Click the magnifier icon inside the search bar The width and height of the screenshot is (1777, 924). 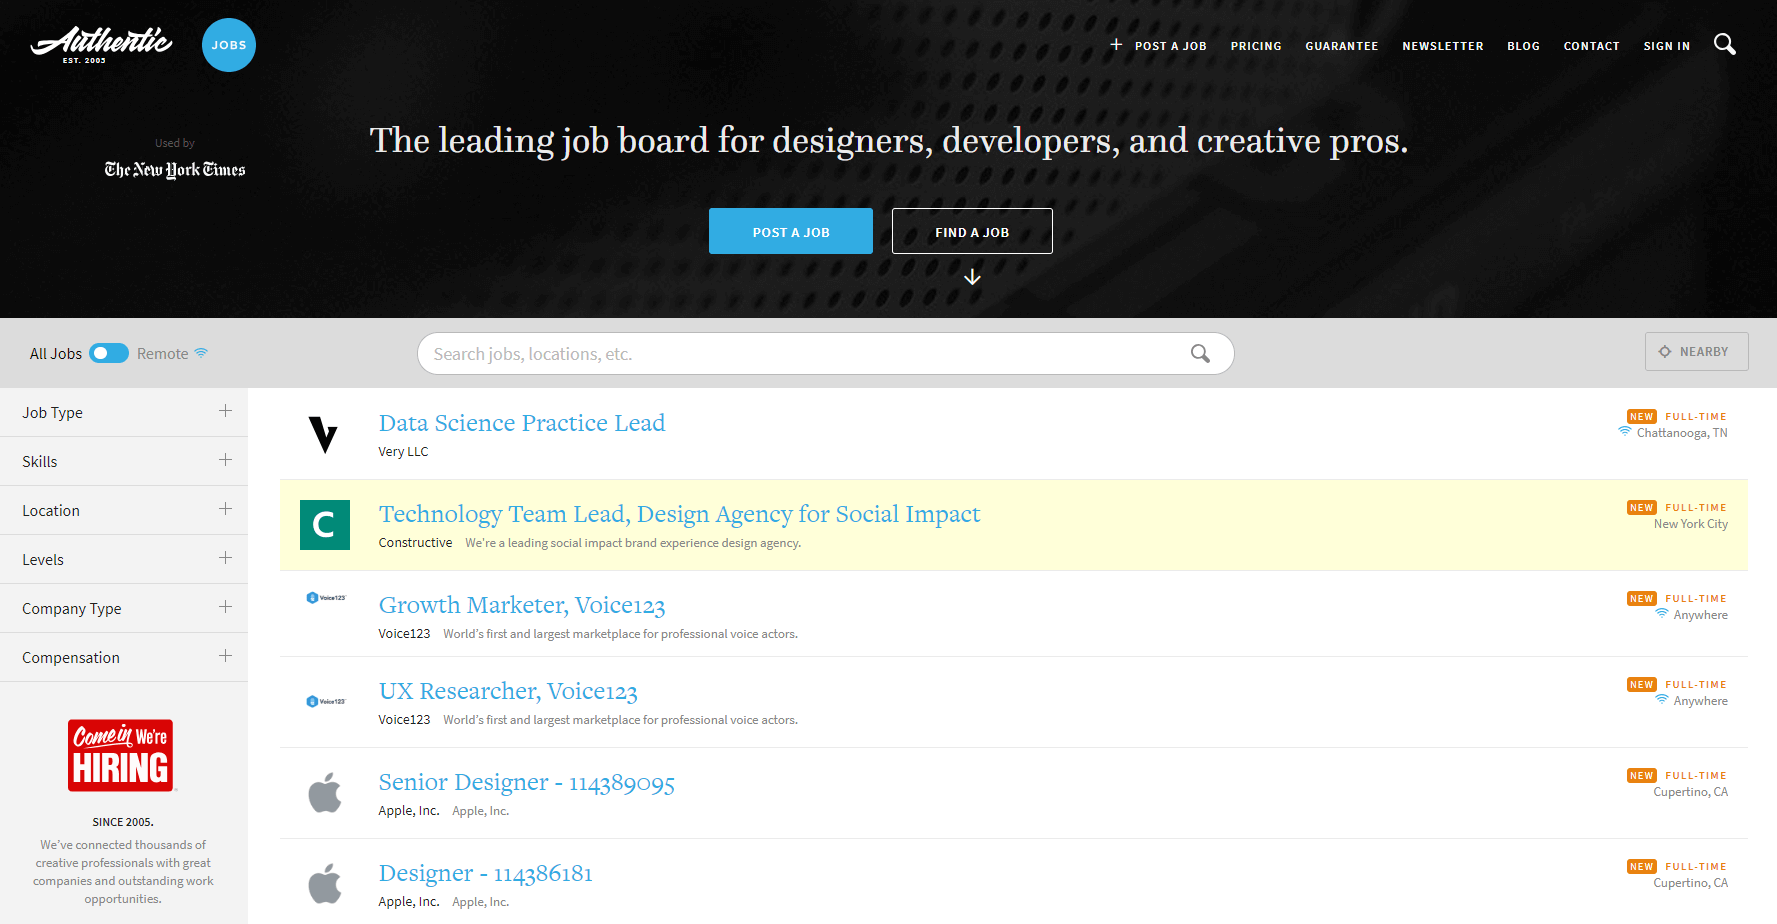(x=1200, y=354)
